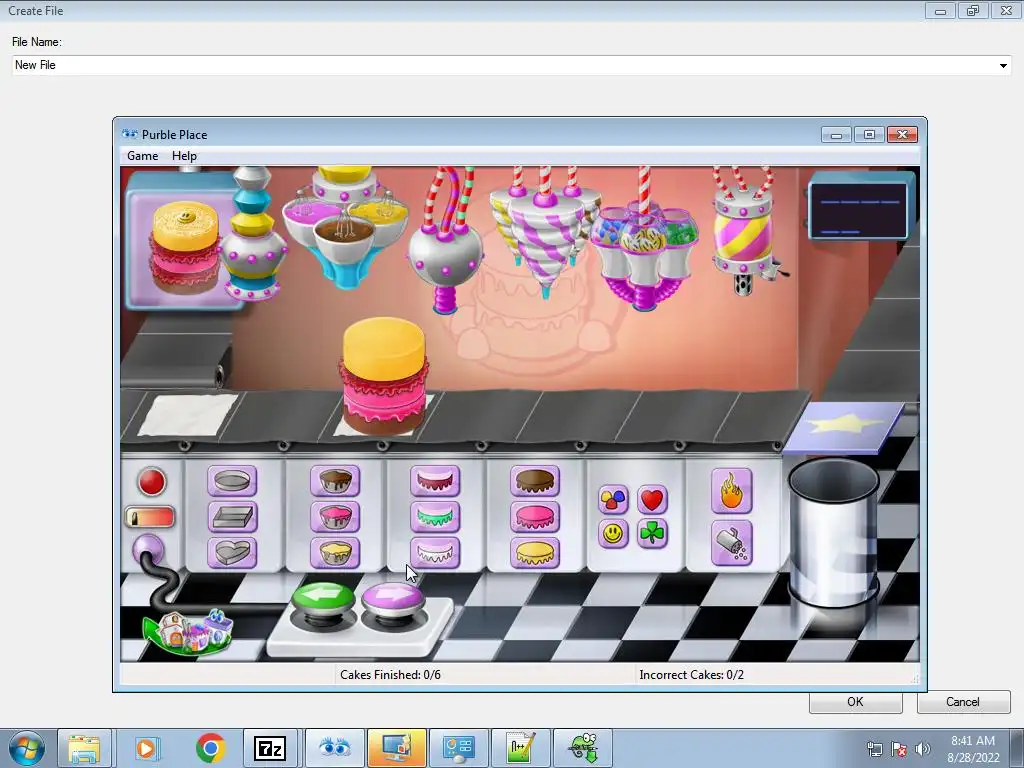Viewport: 1024px width, 768px height.
Task: Click the star shipping box
Action: (843, 428)
